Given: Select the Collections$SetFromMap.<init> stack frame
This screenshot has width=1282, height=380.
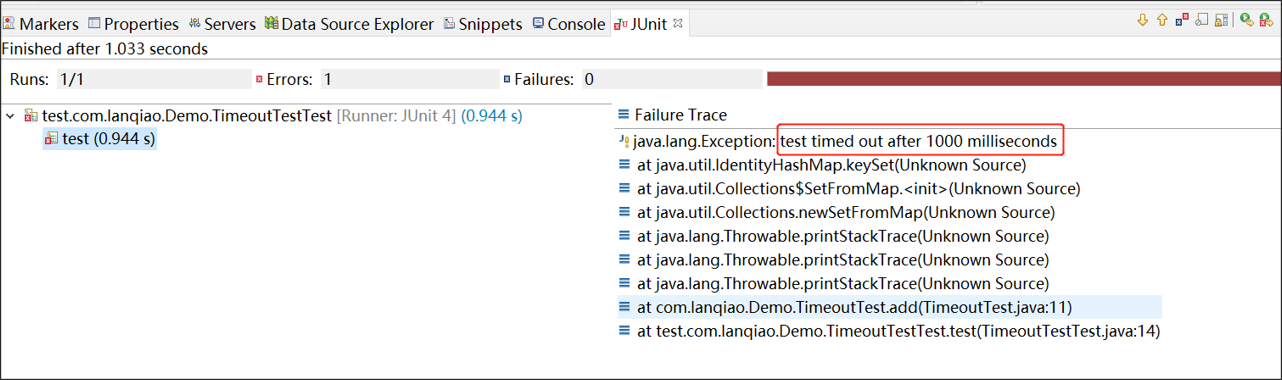Looking at the screenshot, I should [849, 189].
